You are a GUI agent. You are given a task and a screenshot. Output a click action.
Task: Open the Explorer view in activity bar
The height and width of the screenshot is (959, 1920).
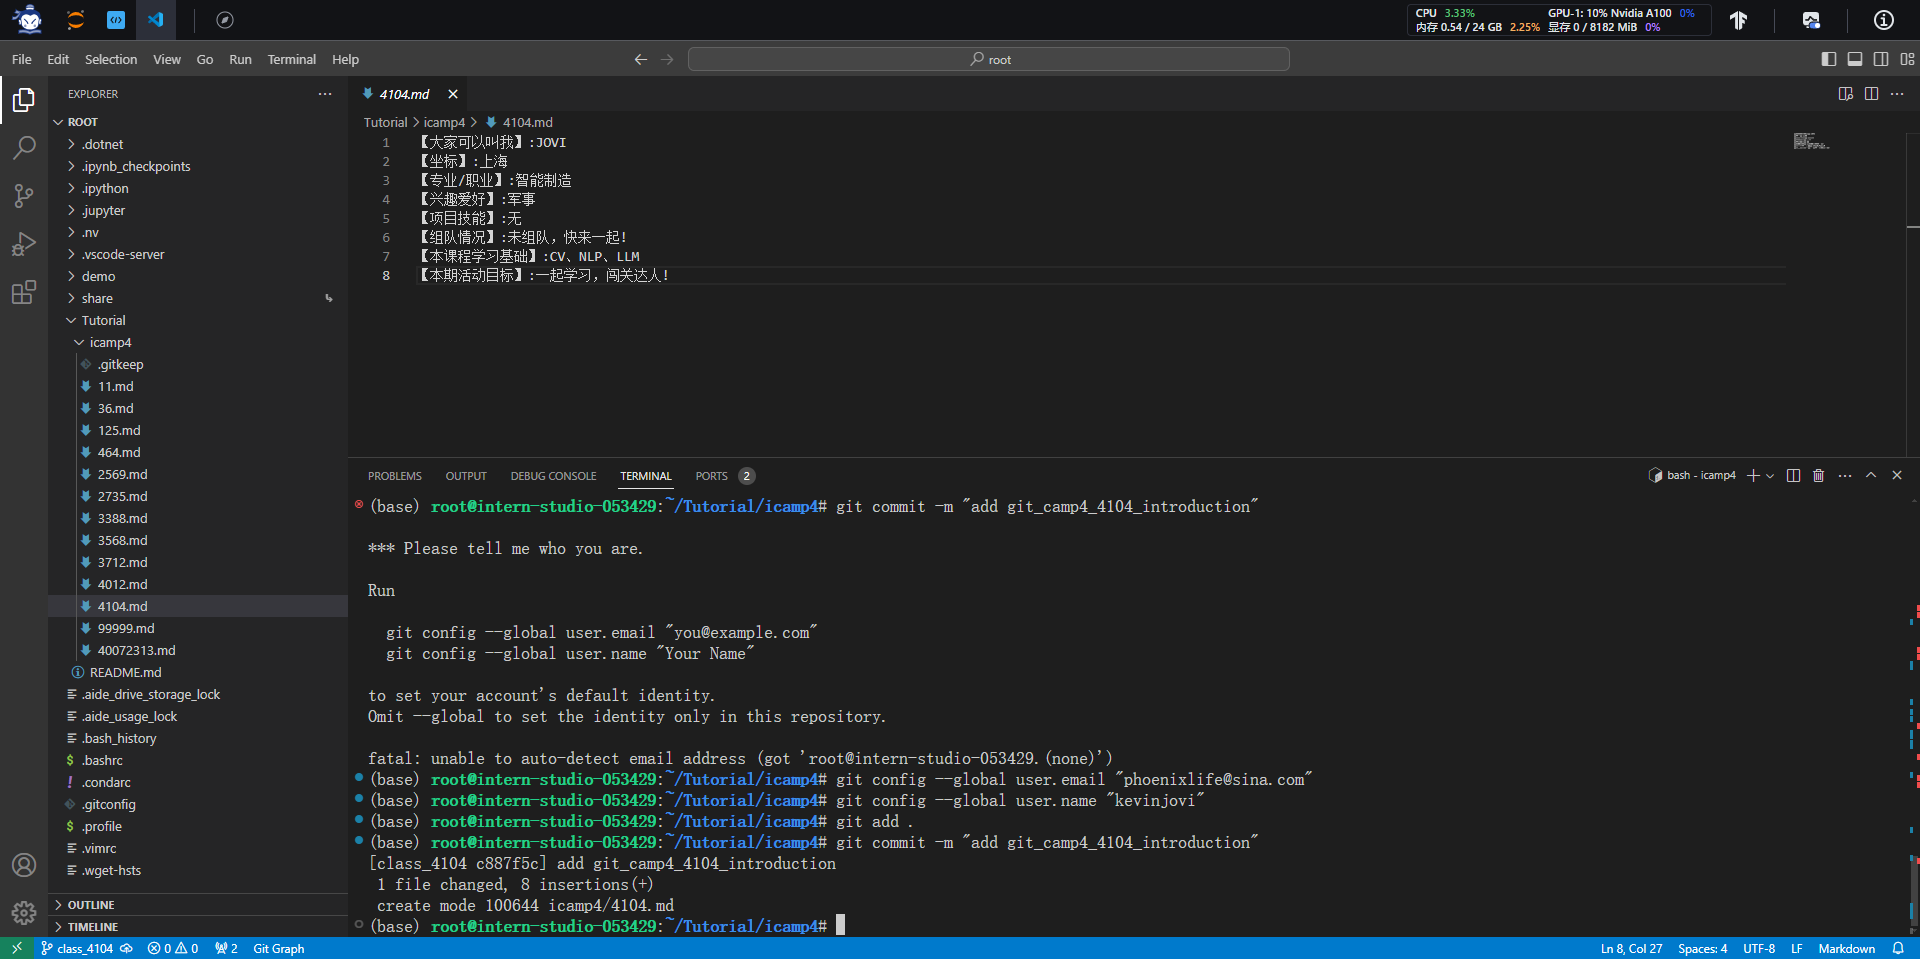coord(24,100)
